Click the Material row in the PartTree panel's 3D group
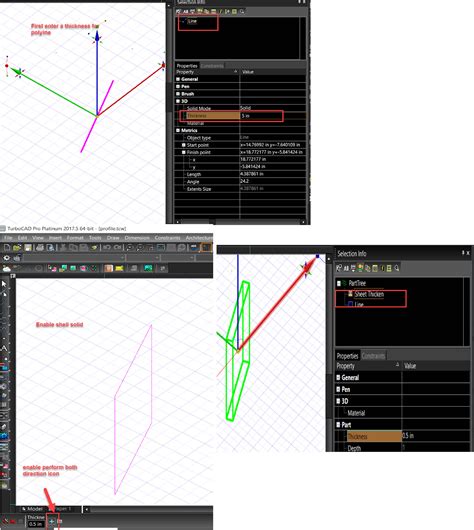The height and width of the screenshot is (530, 474). (x=402, y=413)
